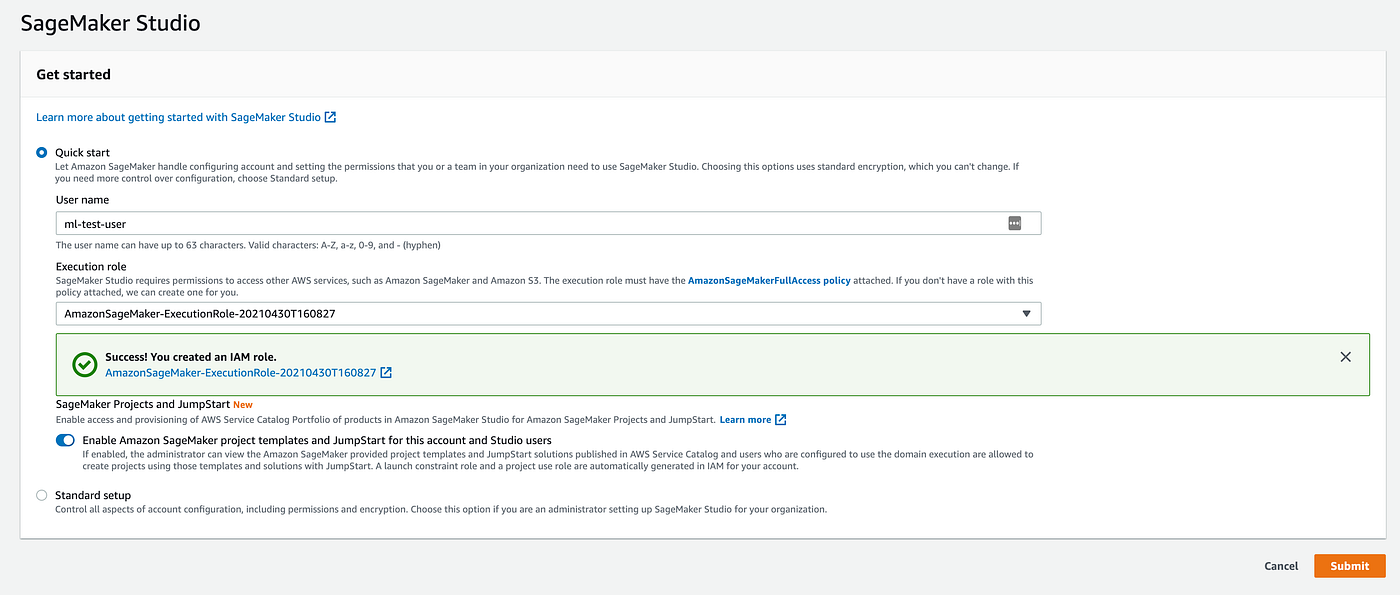Choose the Standard setup radio button
The width and height of the screenshot is (1400, 595).
(41, 495)
